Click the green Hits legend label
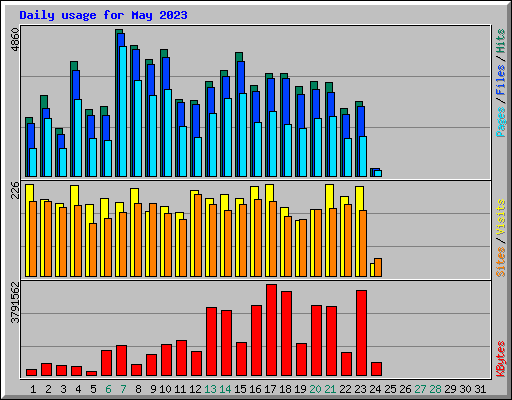 tap(501, 41)
